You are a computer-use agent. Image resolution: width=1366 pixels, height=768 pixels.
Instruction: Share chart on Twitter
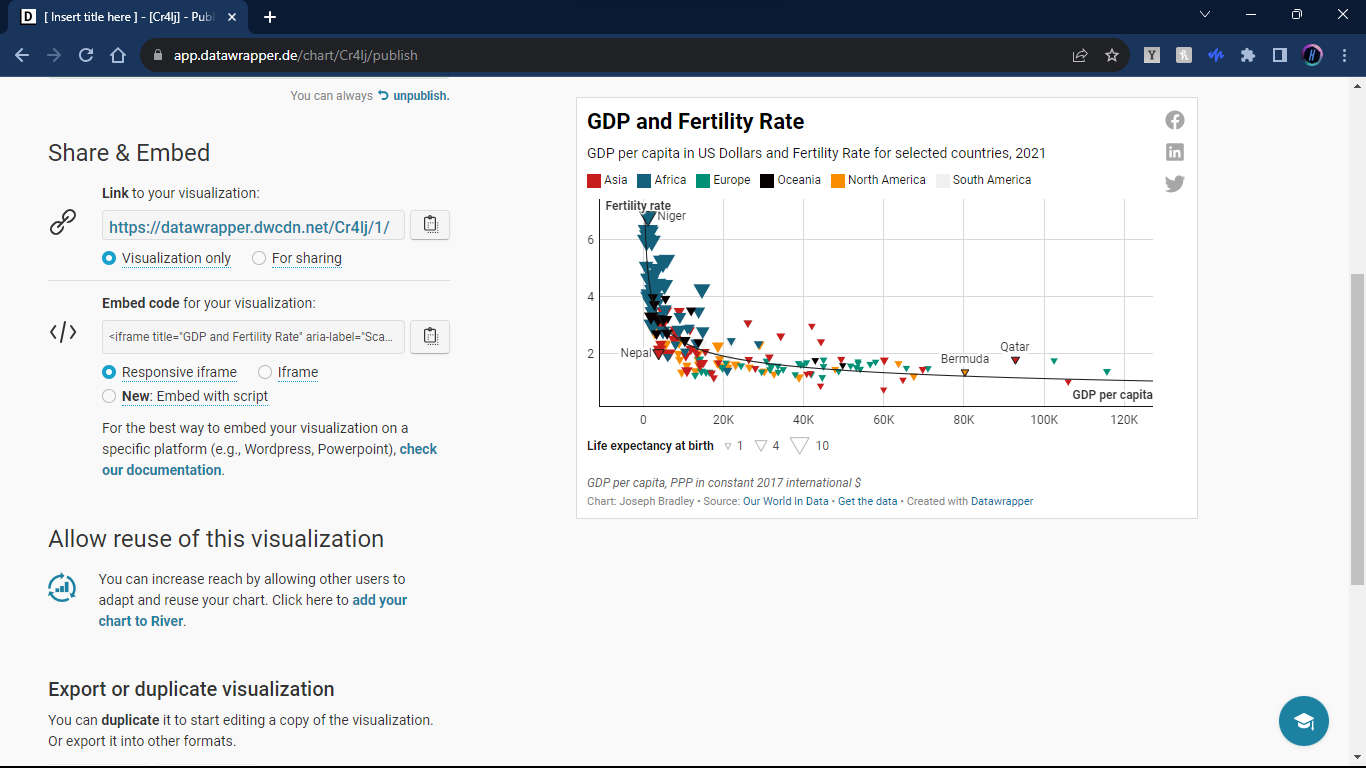(x=1175, y=184)
